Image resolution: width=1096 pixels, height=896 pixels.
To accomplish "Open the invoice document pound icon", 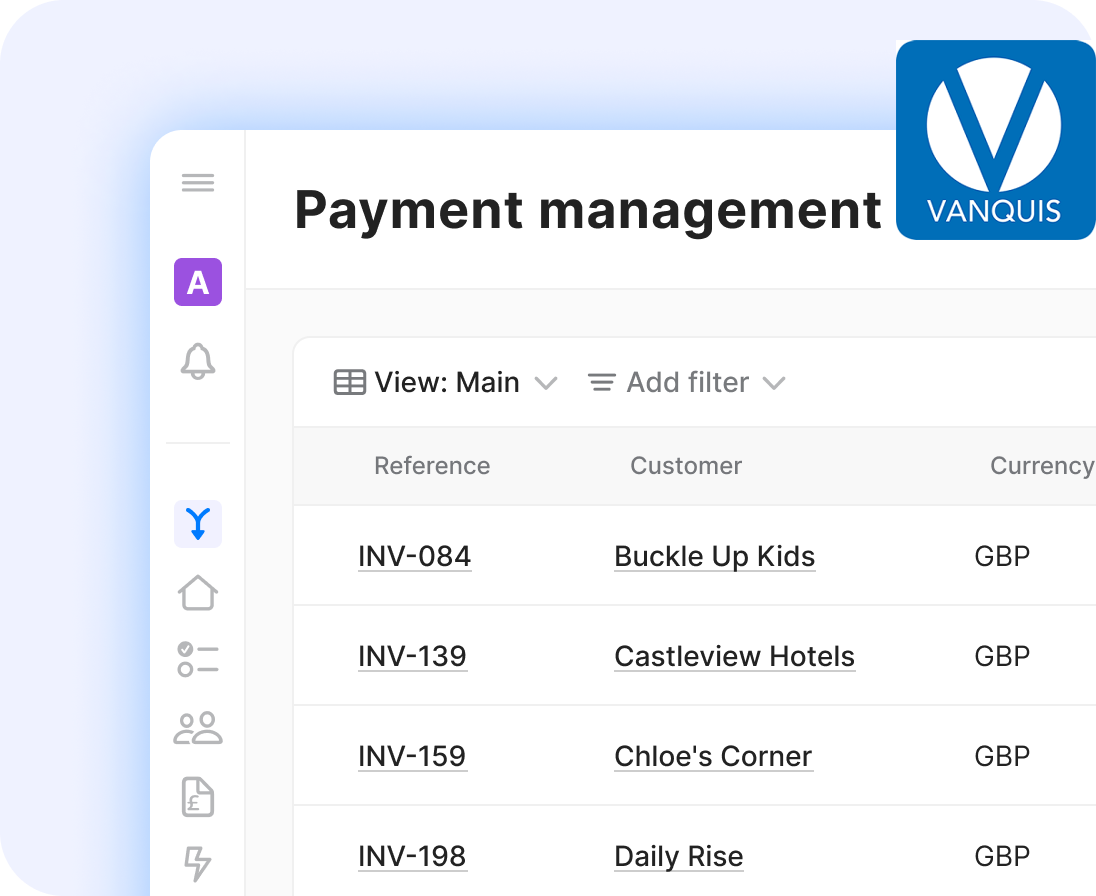I will pos(198,797).
